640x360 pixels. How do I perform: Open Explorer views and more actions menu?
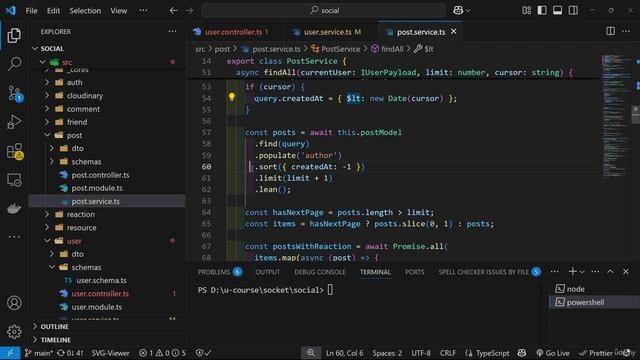click(172, 31)
